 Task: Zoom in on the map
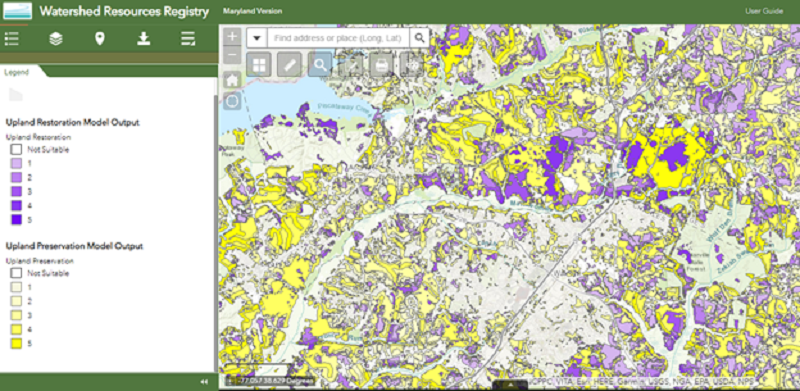pos(232,36)
